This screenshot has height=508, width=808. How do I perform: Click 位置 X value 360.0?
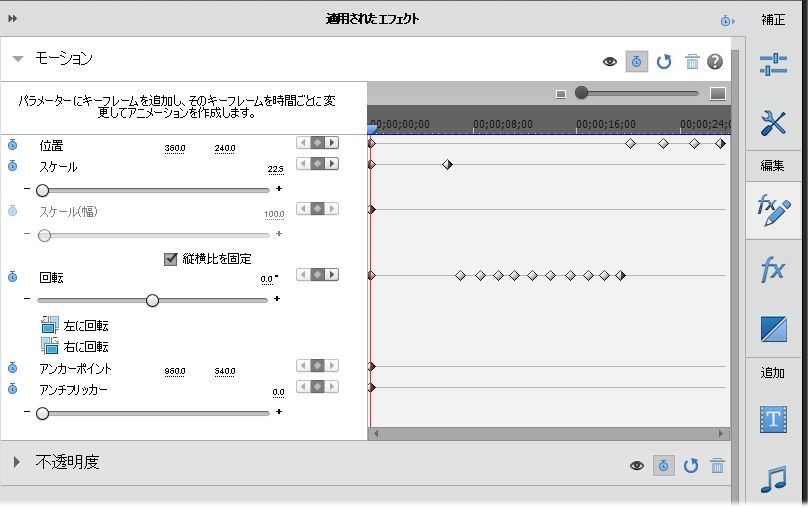pyautogui.click(x=175, y=148)
